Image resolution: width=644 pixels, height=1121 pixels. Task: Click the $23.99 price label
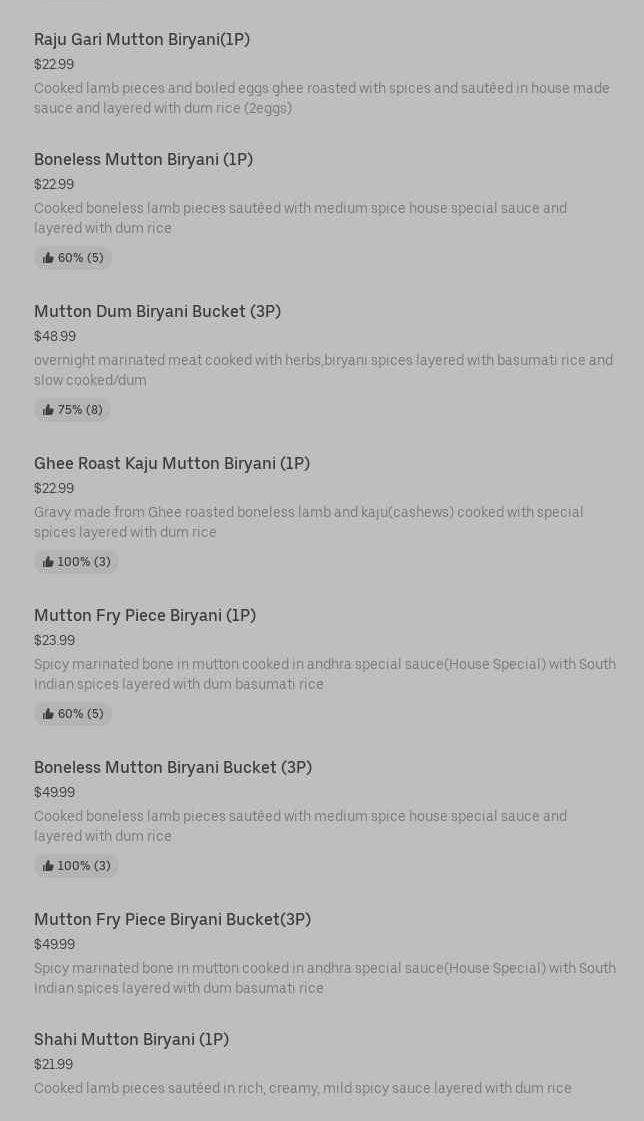click(54, 640)
